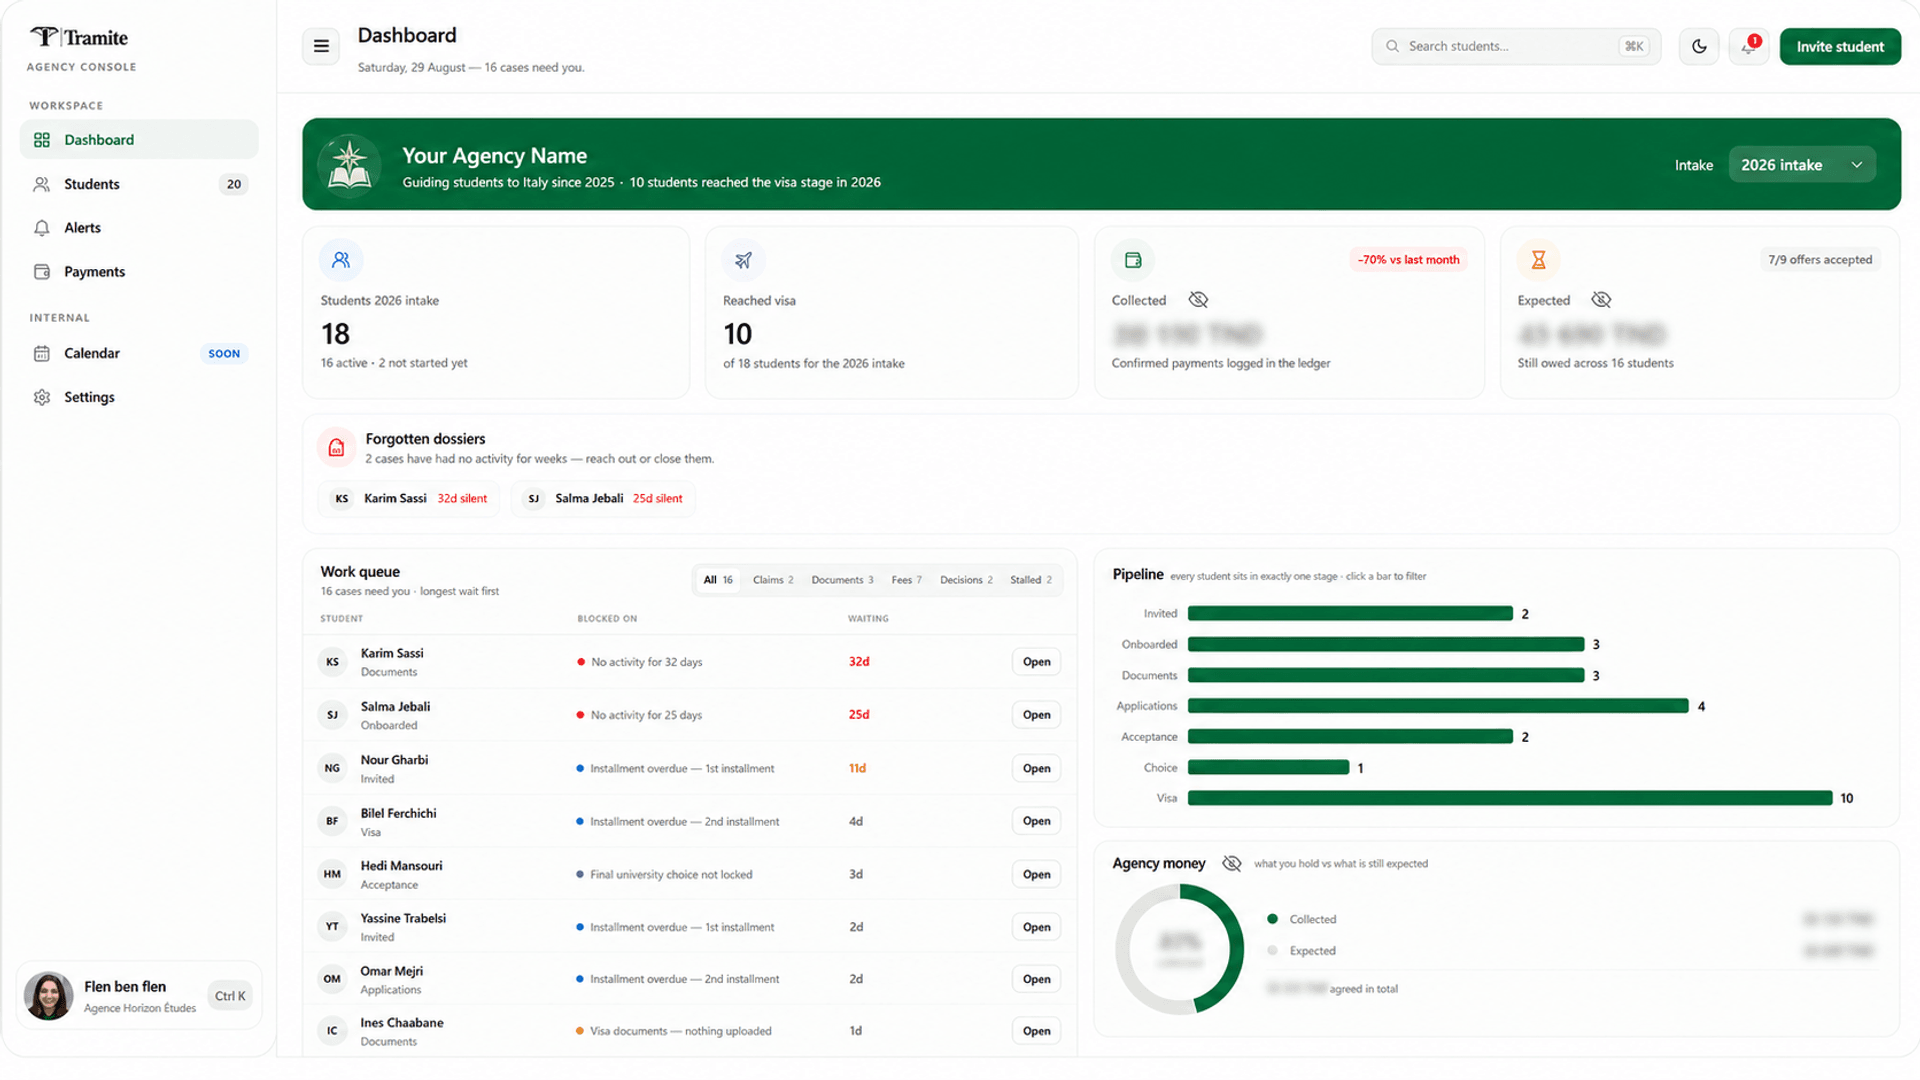Filter Work queue by Decisions 2
The height and width of the screenshot is (1080, 1920).
966,580
